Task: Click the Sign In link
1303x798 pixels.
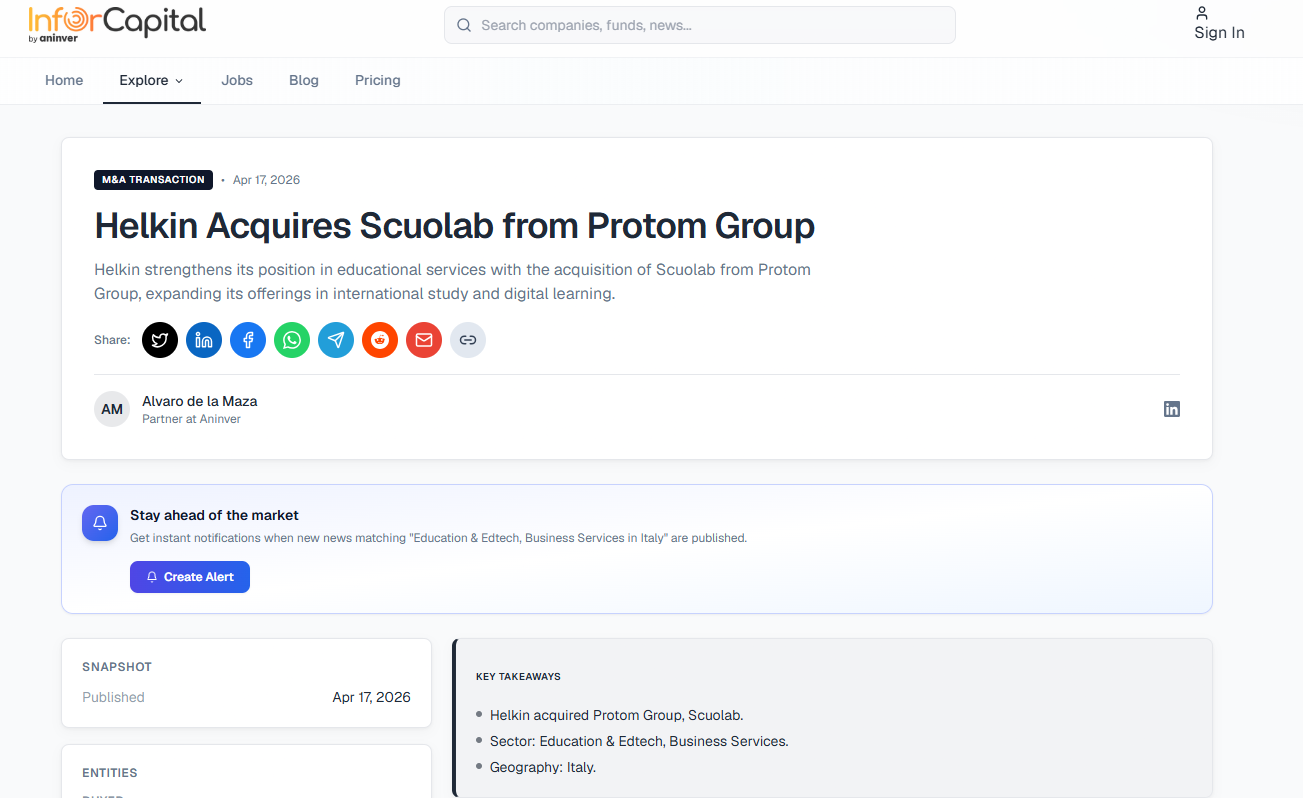Action: point(1219,33)
